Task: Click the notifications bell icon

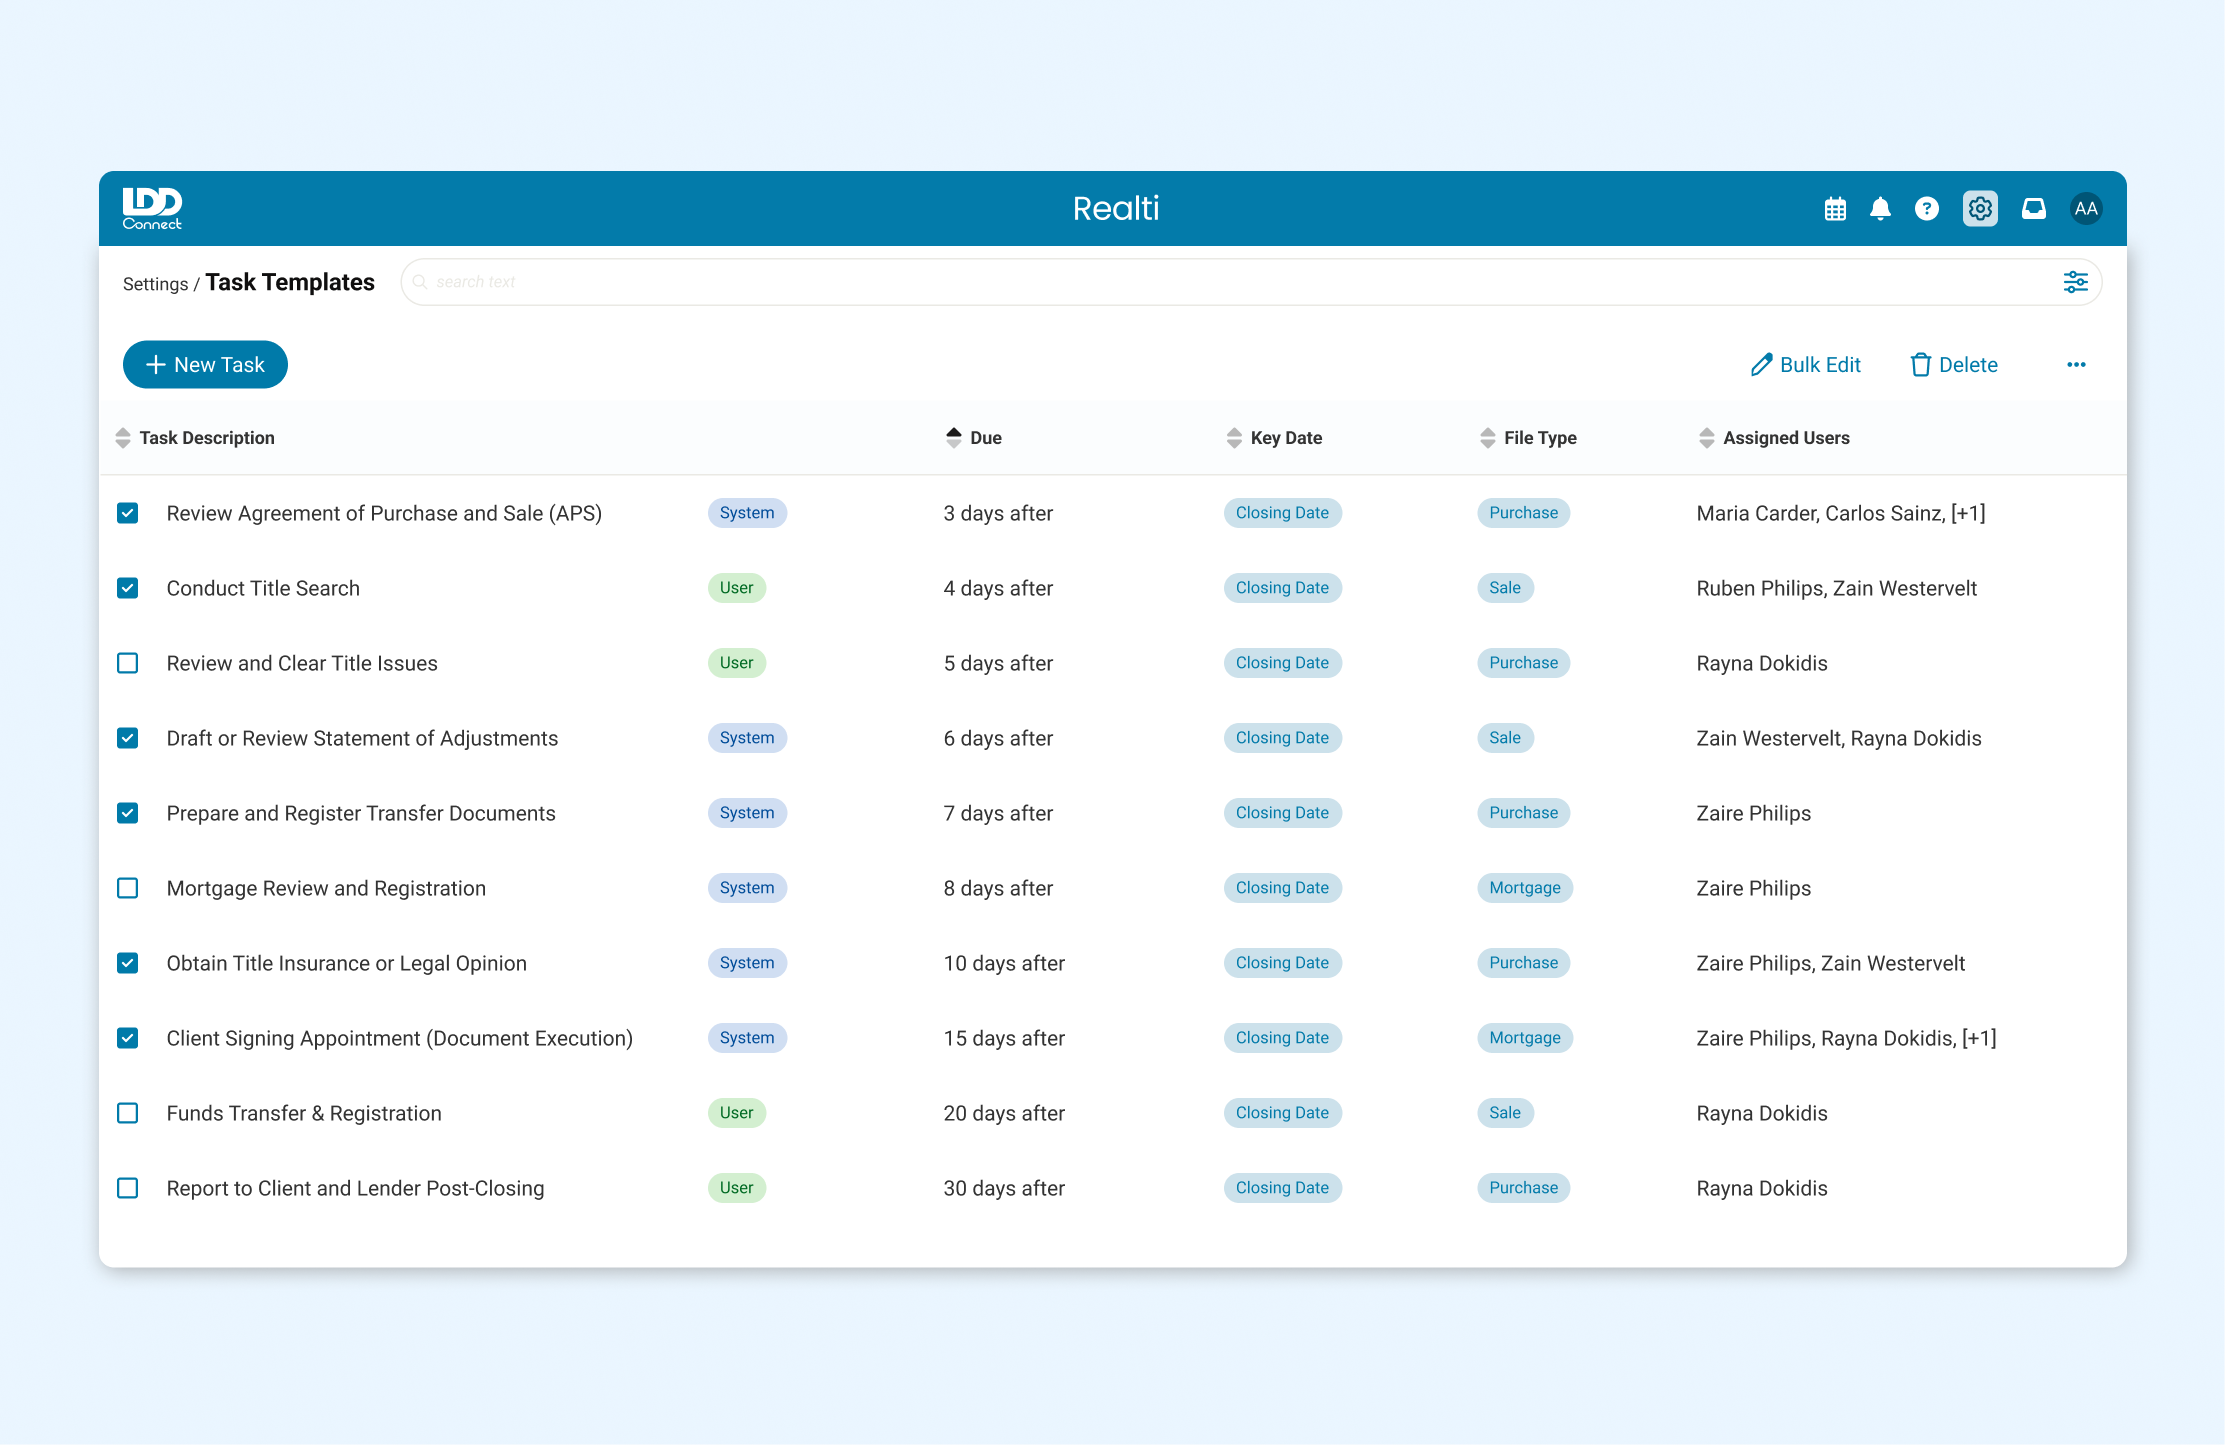Action: 1880,209
